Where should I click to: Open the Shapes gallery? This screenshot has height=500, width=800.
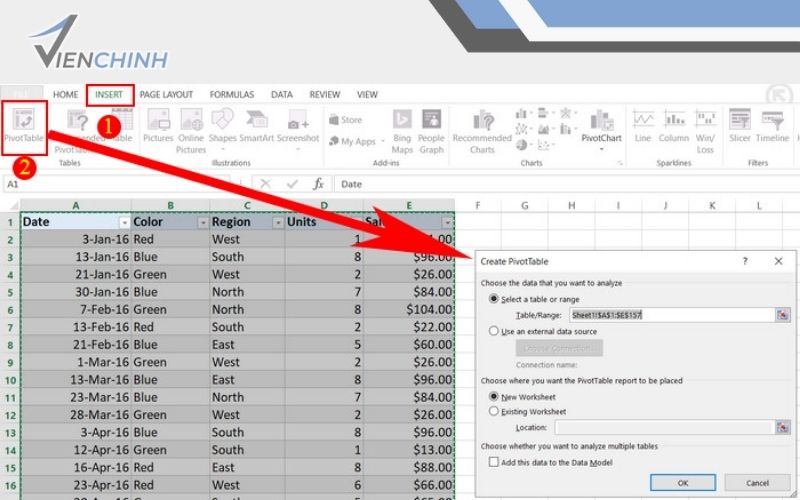click(222, 127)
